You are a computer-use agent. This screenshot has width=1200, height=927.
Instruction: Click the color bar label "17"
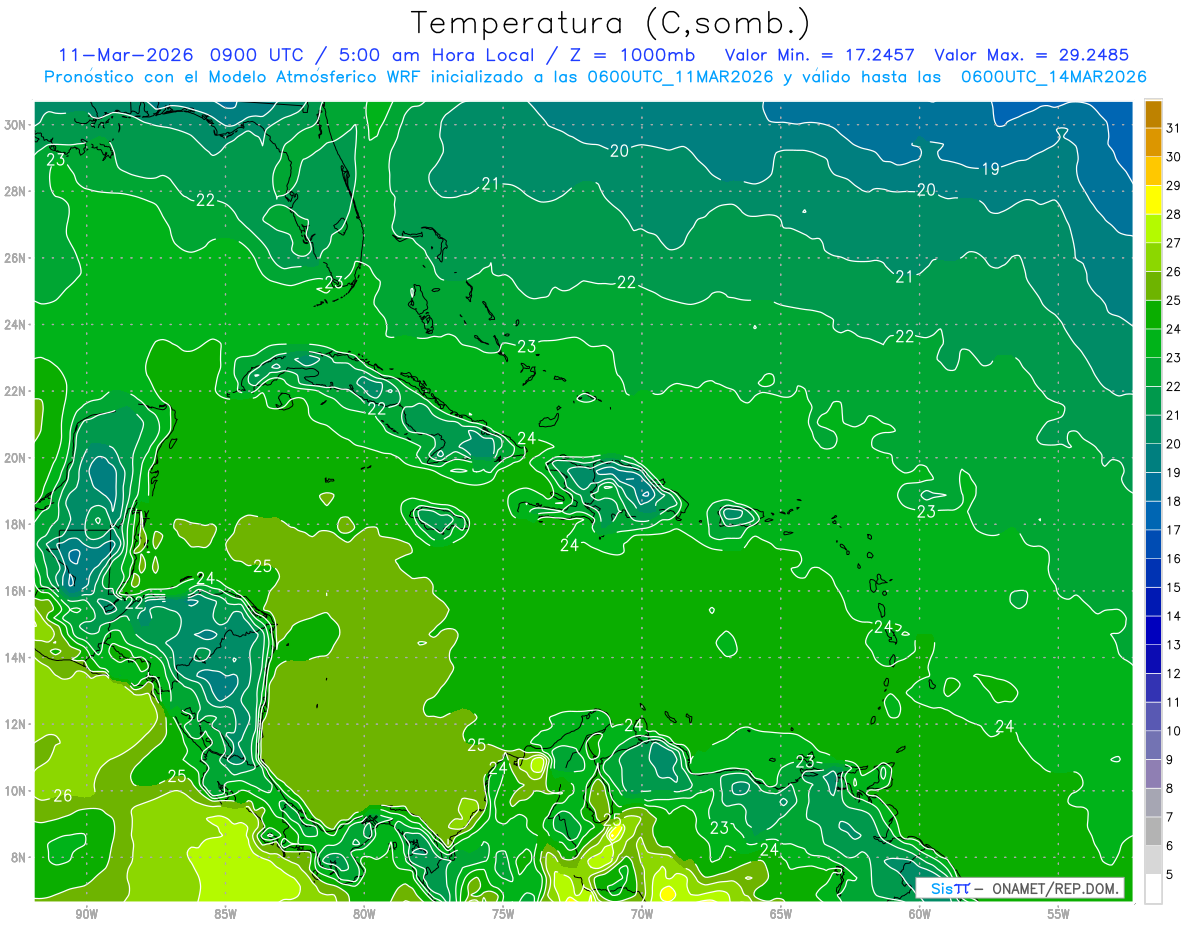(x=1174, y=530)
